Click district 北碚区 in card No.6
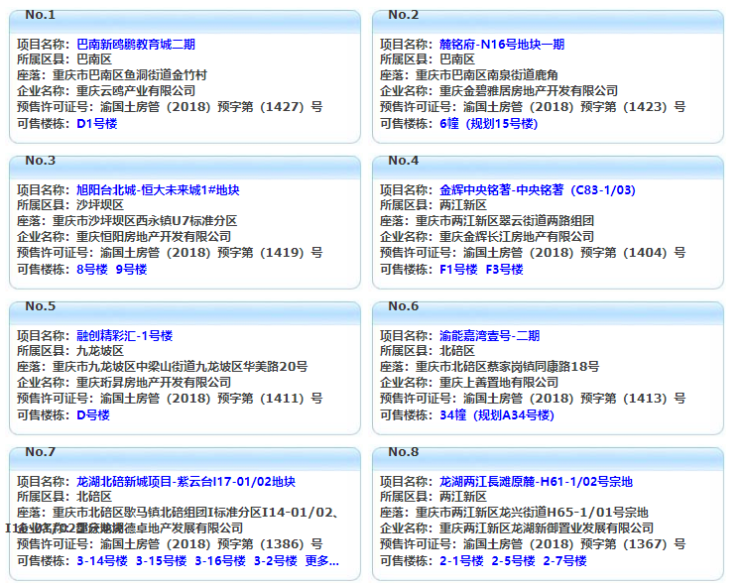Image resolution: width=740 pixels, height=585 pixels. pos(457,351)
